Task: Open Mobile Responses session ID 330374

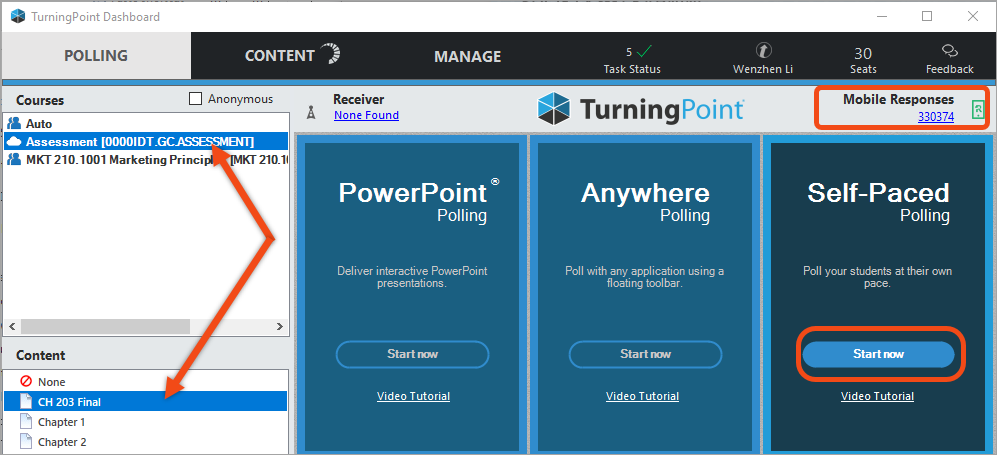Action: 935,116
